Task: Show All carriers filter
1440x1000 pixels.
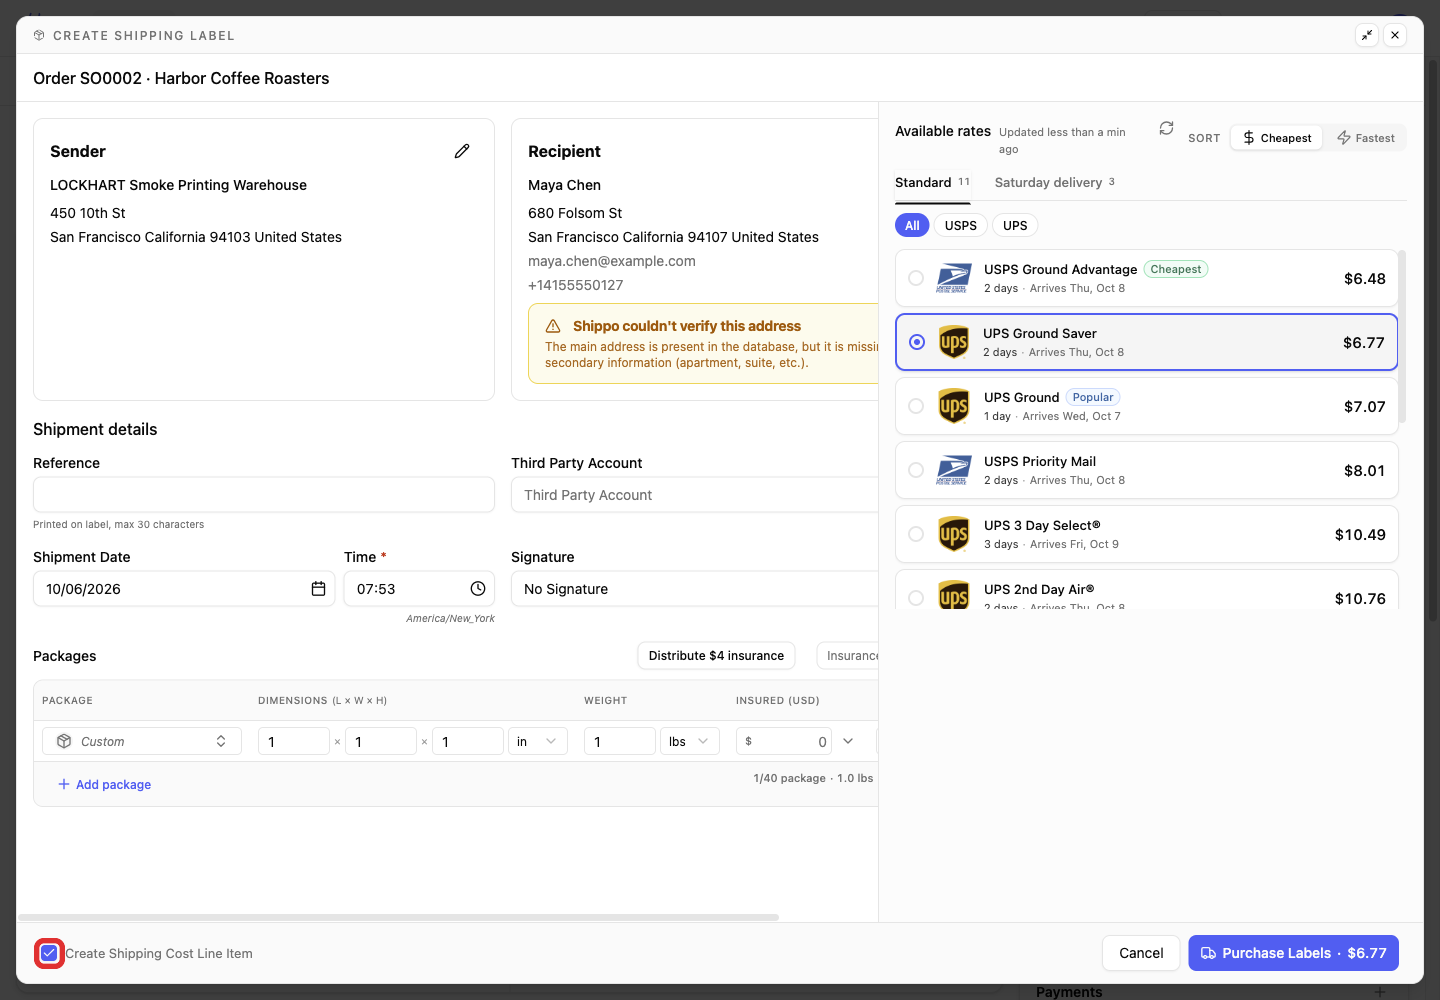Action: click(x=912, y=225)
